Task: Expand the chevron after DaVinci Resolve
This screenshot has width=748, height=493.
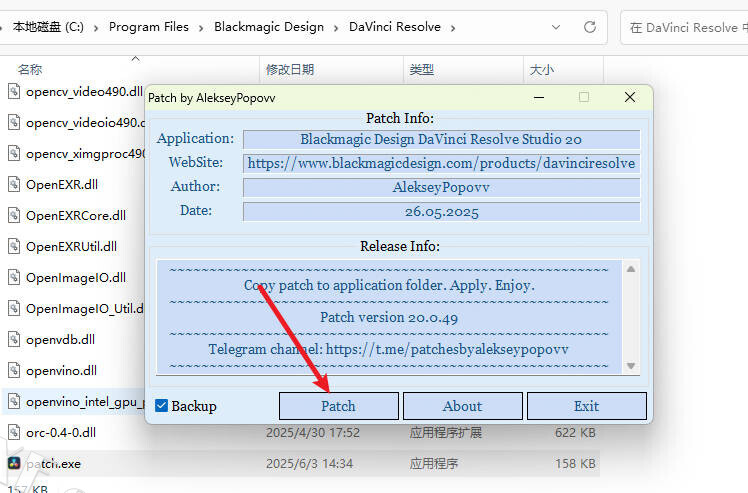Action: [453, 28]
